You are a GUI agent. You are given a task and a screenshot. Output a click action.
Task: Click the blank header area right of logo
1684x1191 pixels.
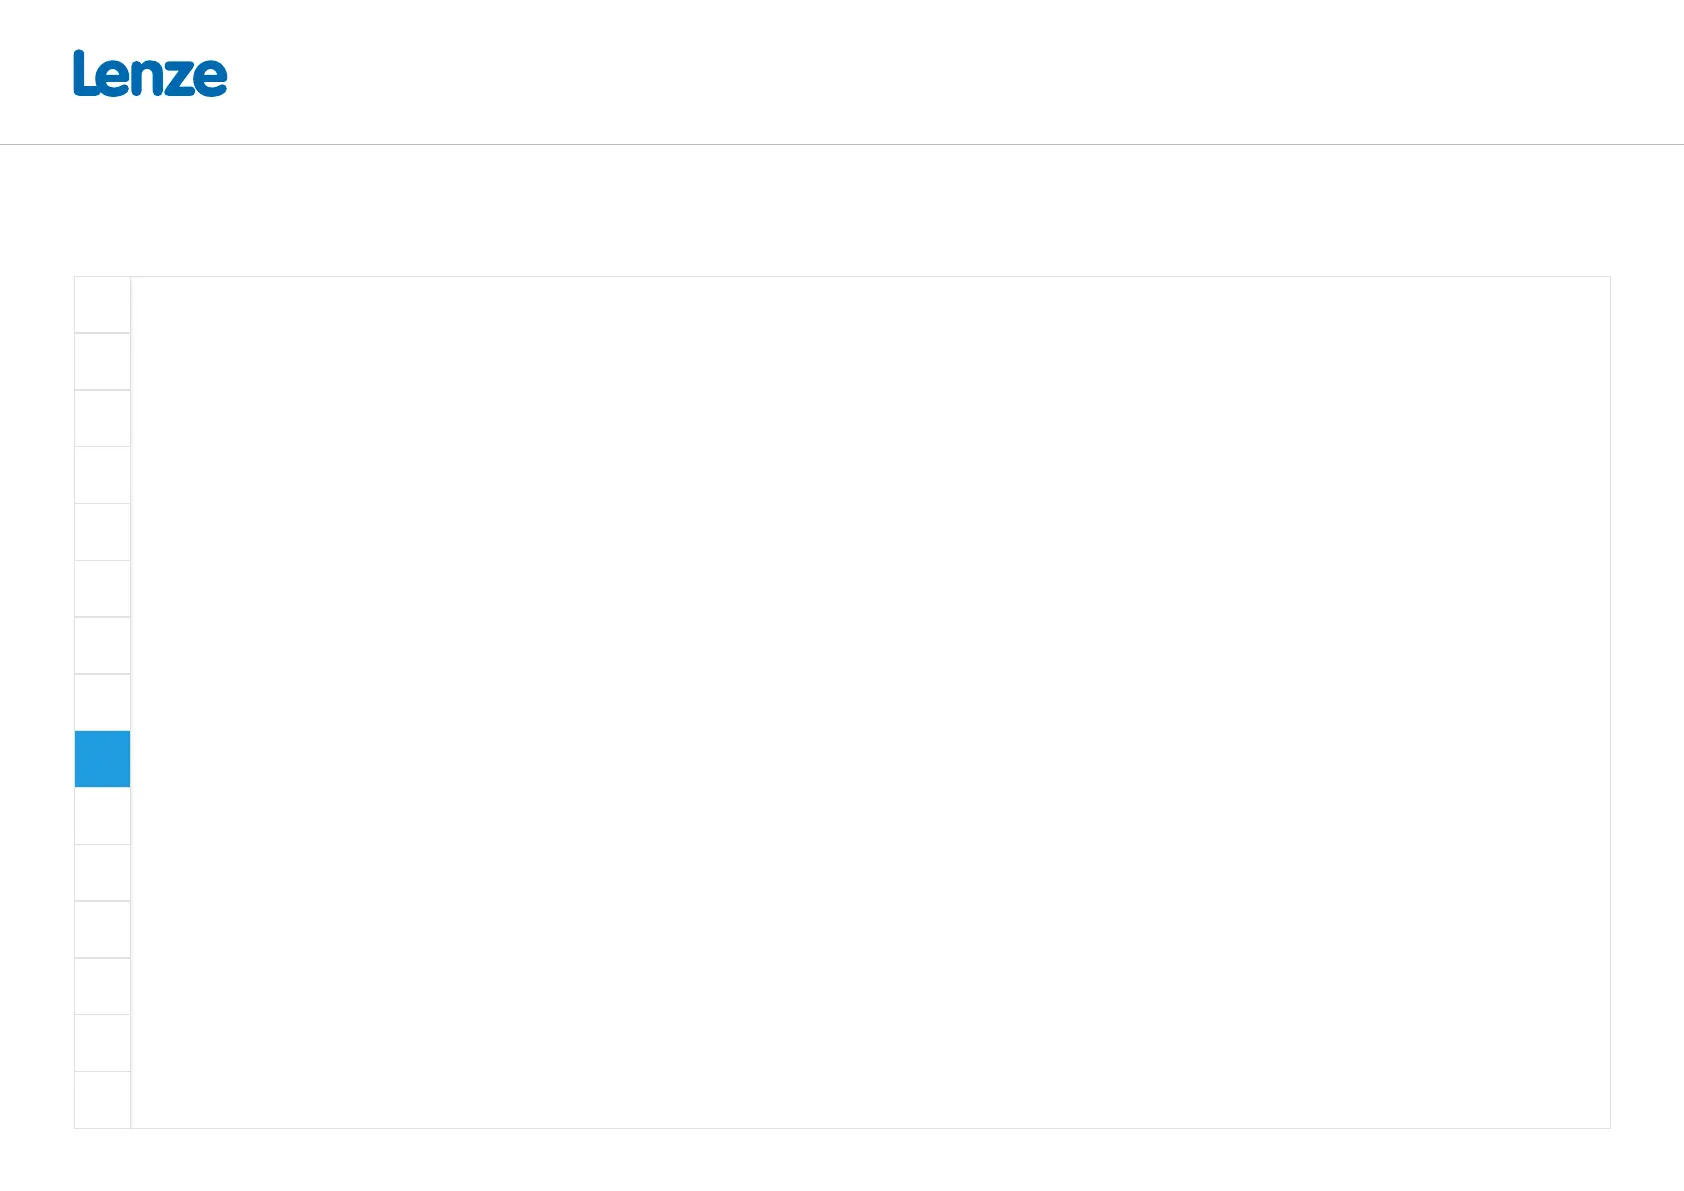950,72
